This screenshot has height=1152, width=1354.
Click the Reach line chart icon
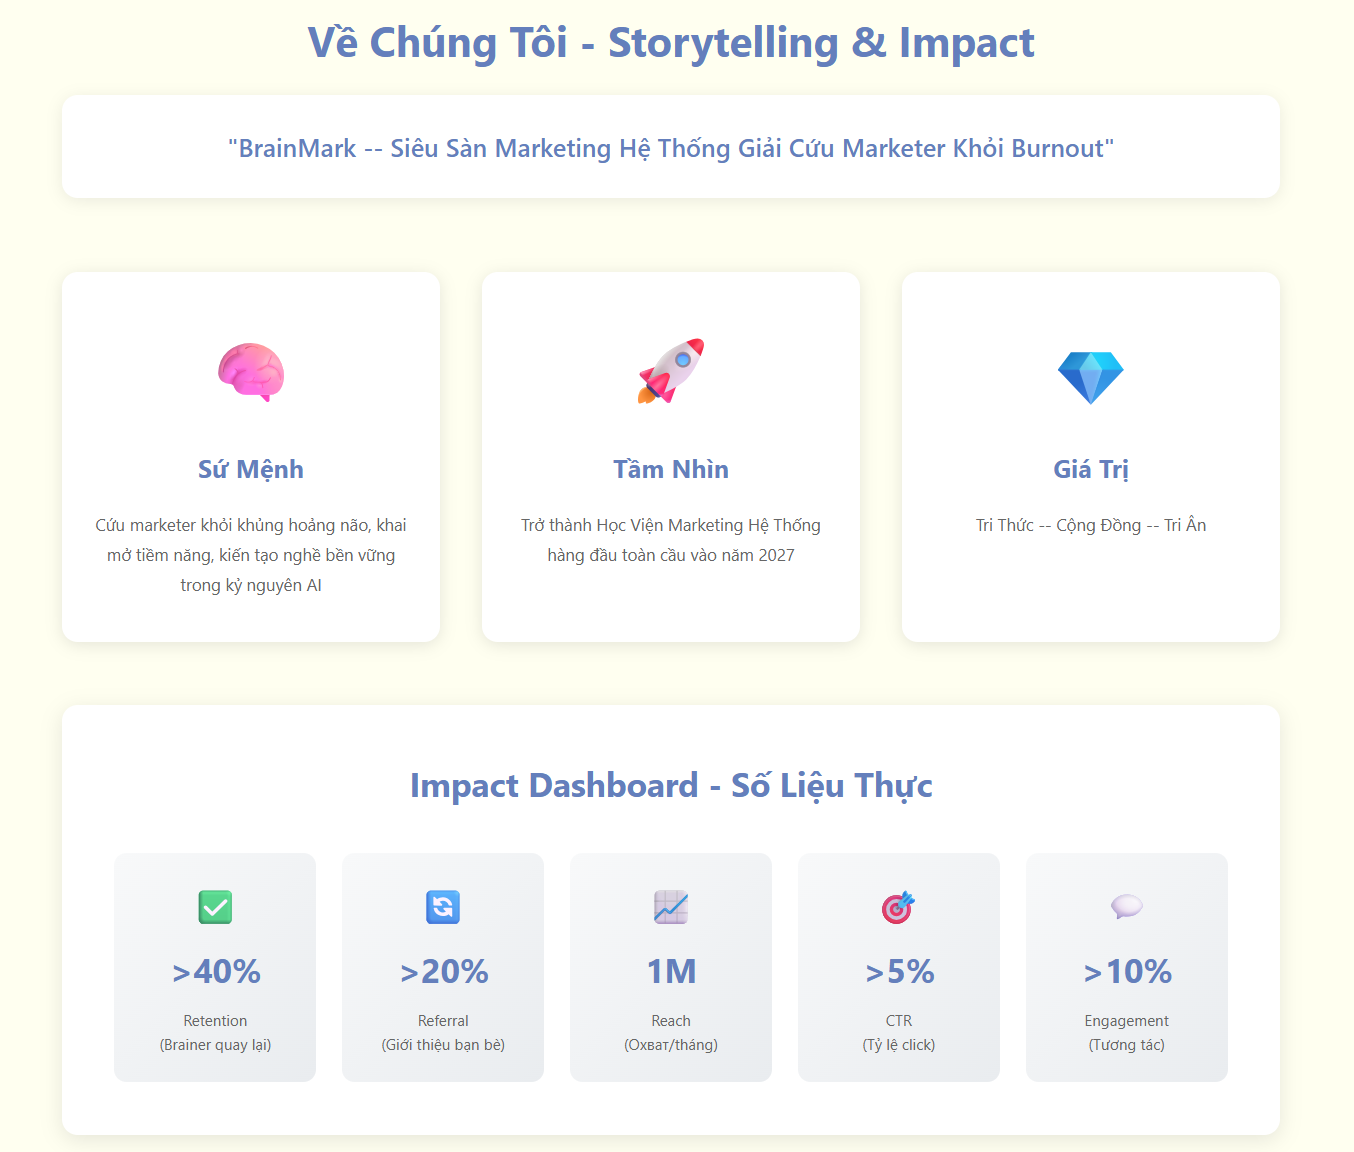pyautogui.click(x=671, y=907)
